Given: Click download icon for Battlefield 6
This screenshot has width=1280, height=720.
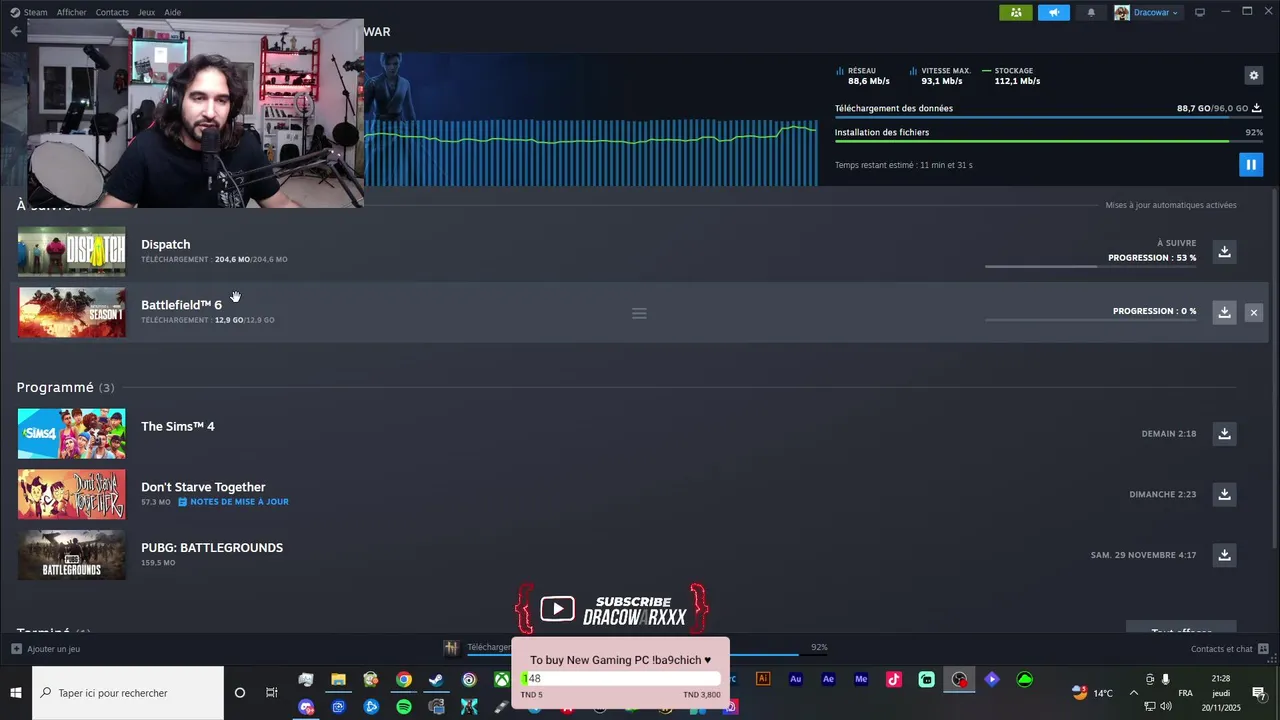Looking at the screenshot, I should [x=1224, y=312].
